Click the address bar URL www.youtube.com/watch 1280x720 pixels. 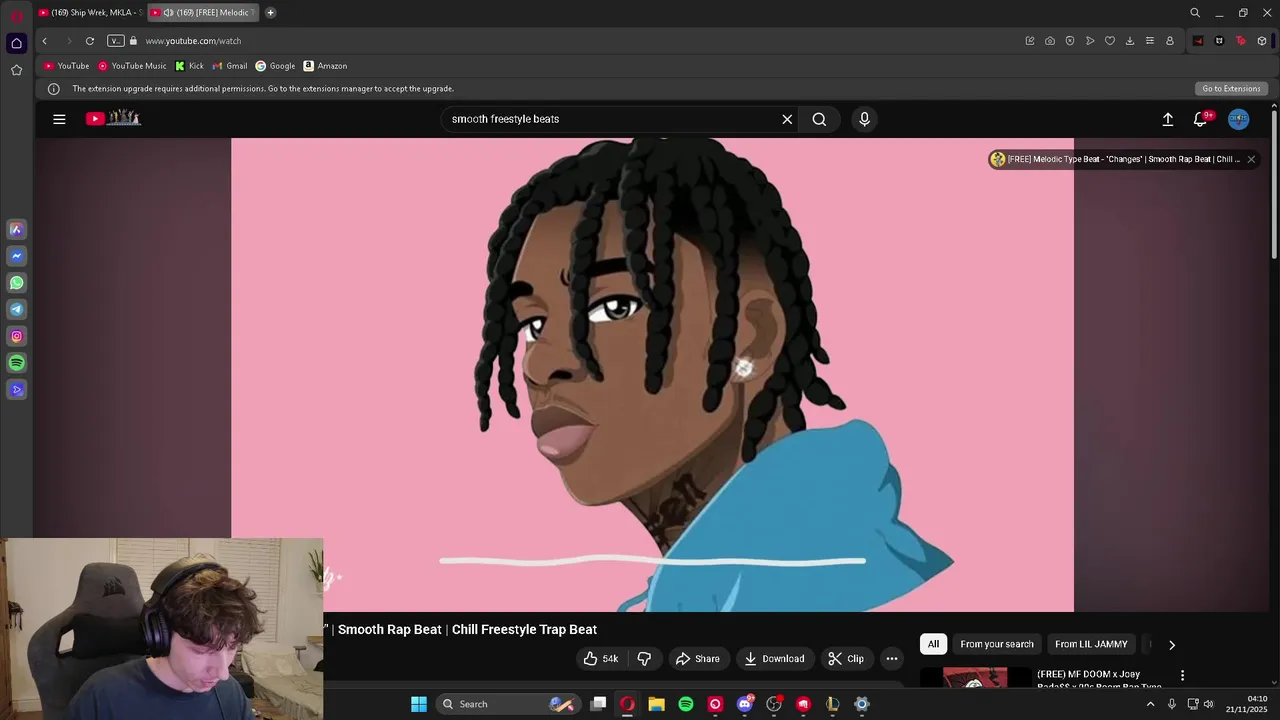pos(193,41)
